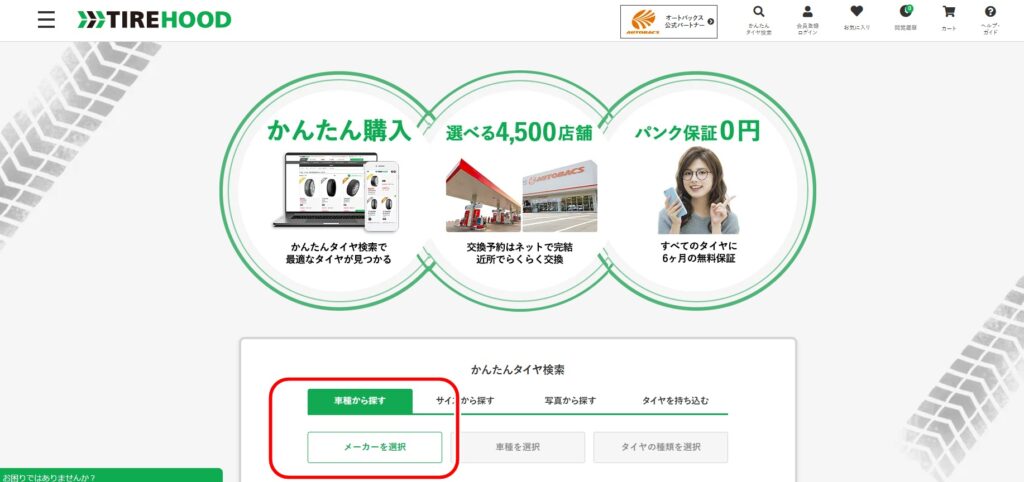
Task: Open the メーカーを選択 dropdown
Action: pyautogui.click(x=375, y=447)
